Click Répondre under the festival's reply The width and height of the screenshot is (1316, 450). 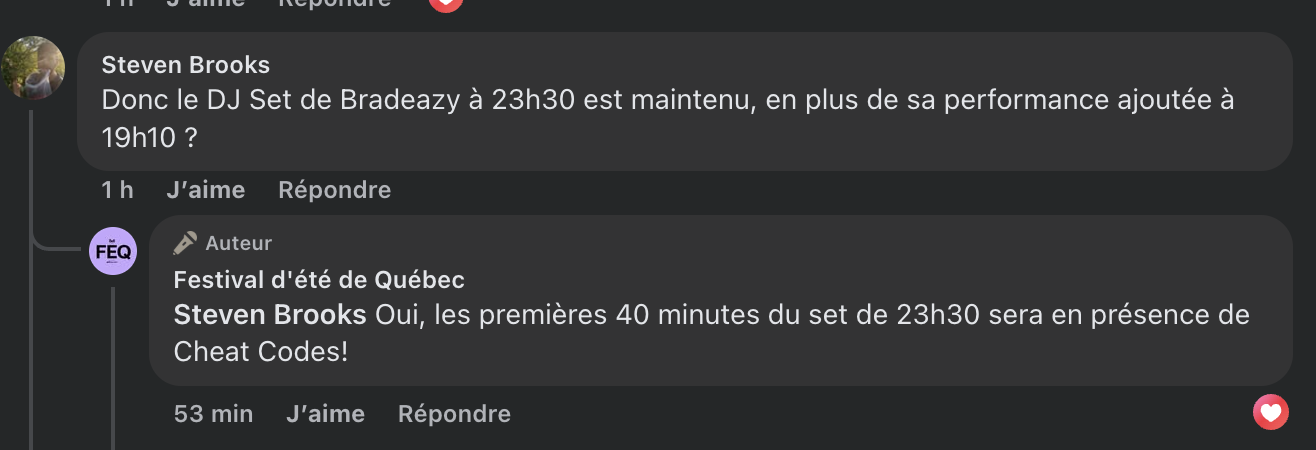tap(454, 413)
